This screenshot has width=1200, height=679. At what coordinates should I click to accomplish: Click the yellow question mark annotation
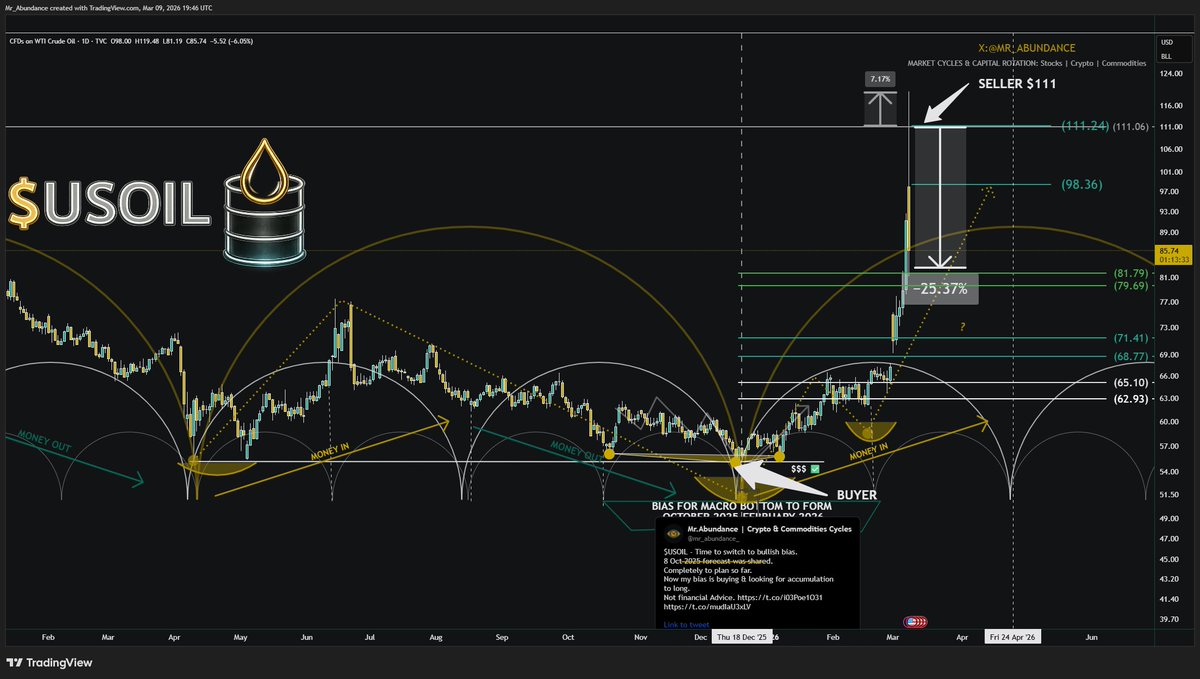point(962,326)
